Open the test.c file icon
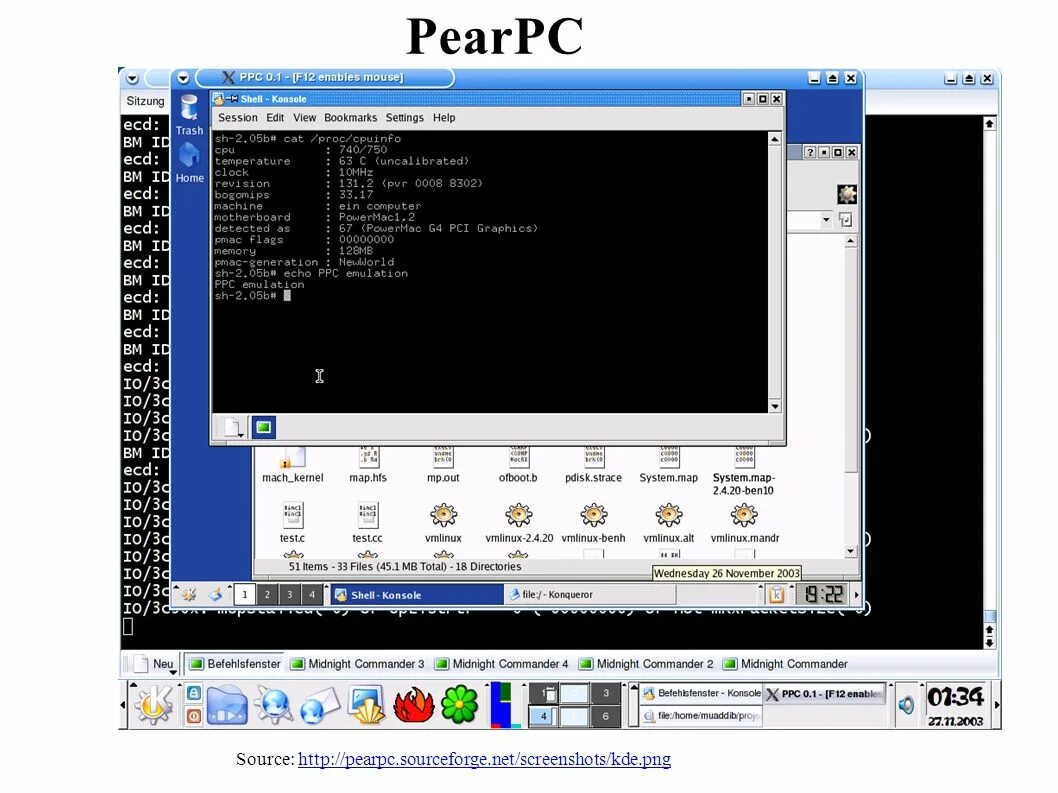The height and width of the screenshot is (793, 1058). click(293, 515)
